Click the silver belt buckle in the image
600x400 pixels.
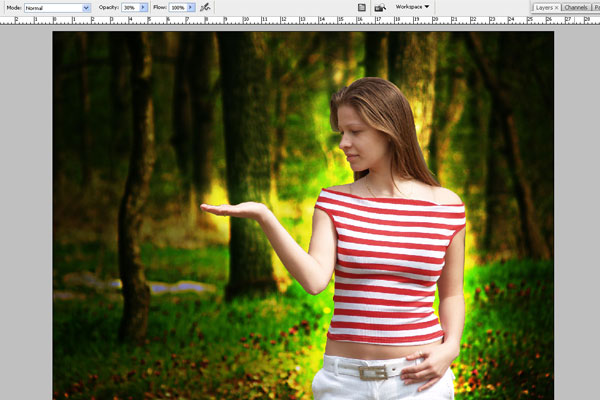click(372, 372)
